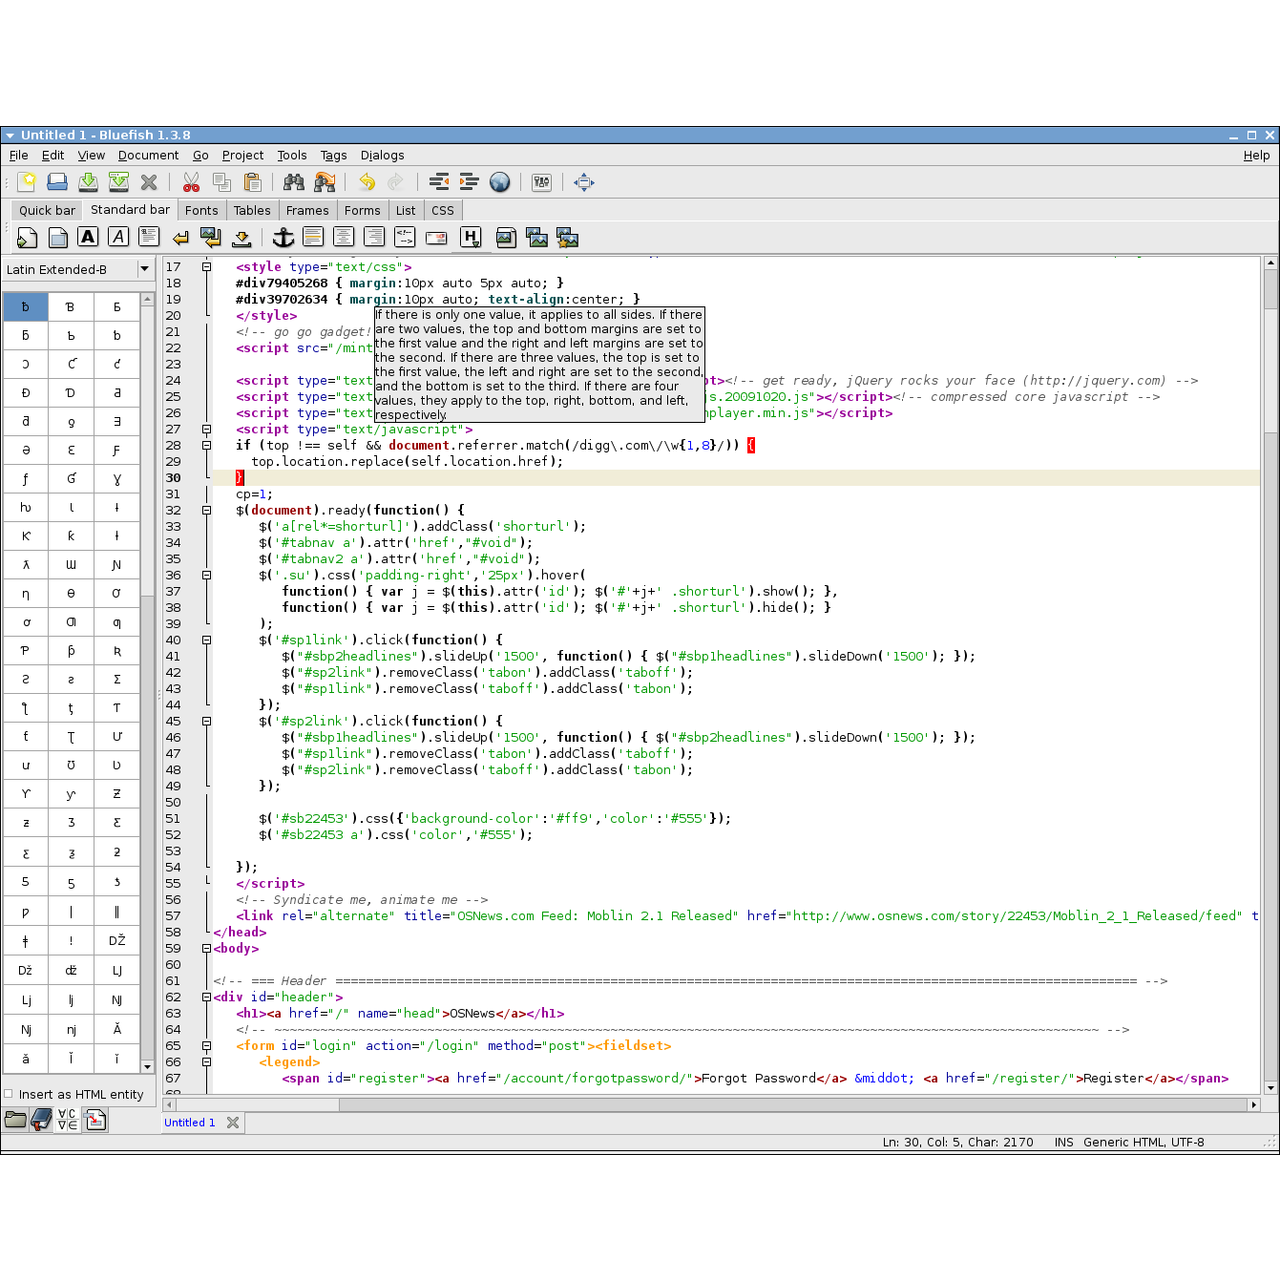Click the HTML comment icon

coord(404,237)
